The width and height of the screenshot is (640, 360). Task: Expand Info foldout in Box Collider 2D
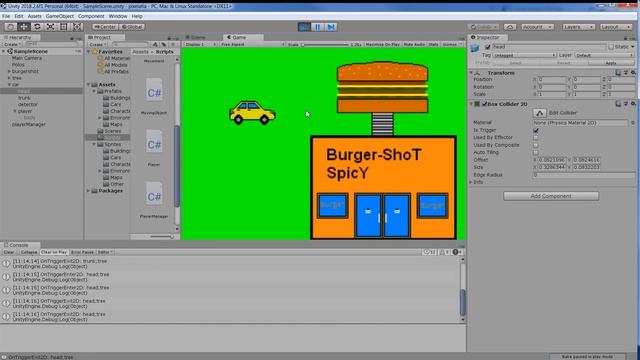coord(471,182)
